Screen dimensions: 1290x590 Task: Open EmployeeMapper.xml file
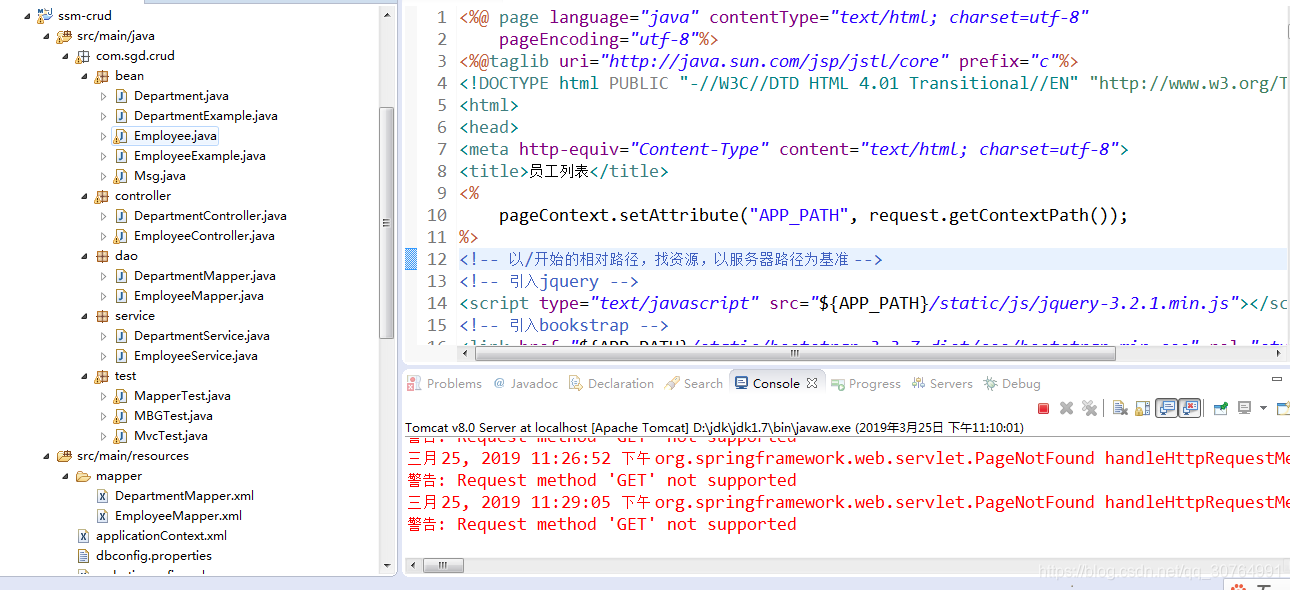click(178, 516)
